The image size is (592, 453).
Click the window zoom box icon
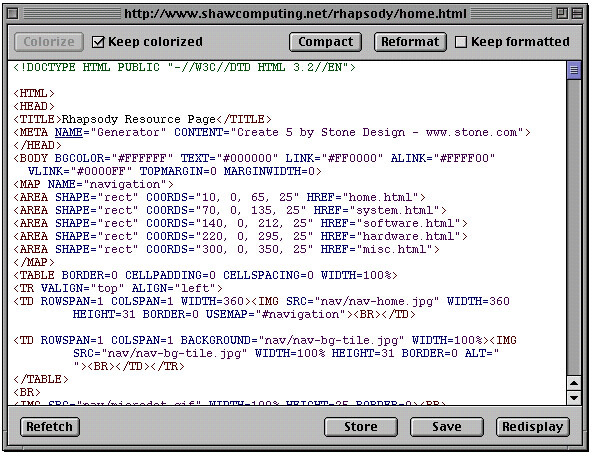pyautogui.click(x=562, y=14)
